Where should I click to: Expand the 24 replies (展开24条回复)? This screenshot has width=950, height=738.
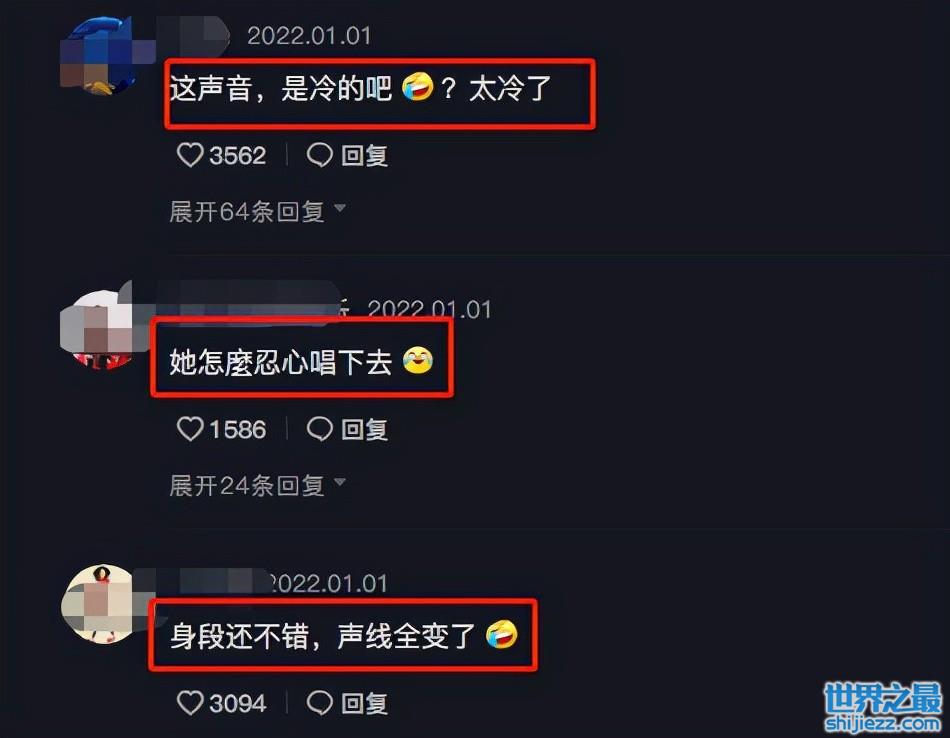coord(247,485)
